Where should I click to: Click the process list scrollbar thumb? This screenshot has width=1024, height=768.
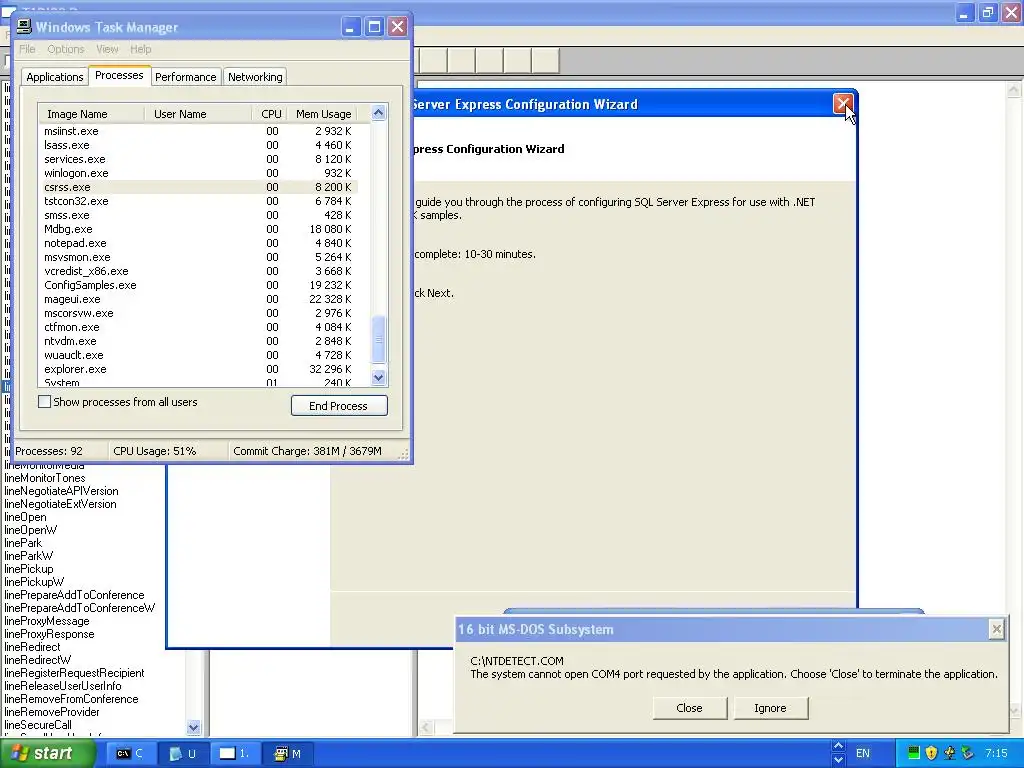(378, 339)
